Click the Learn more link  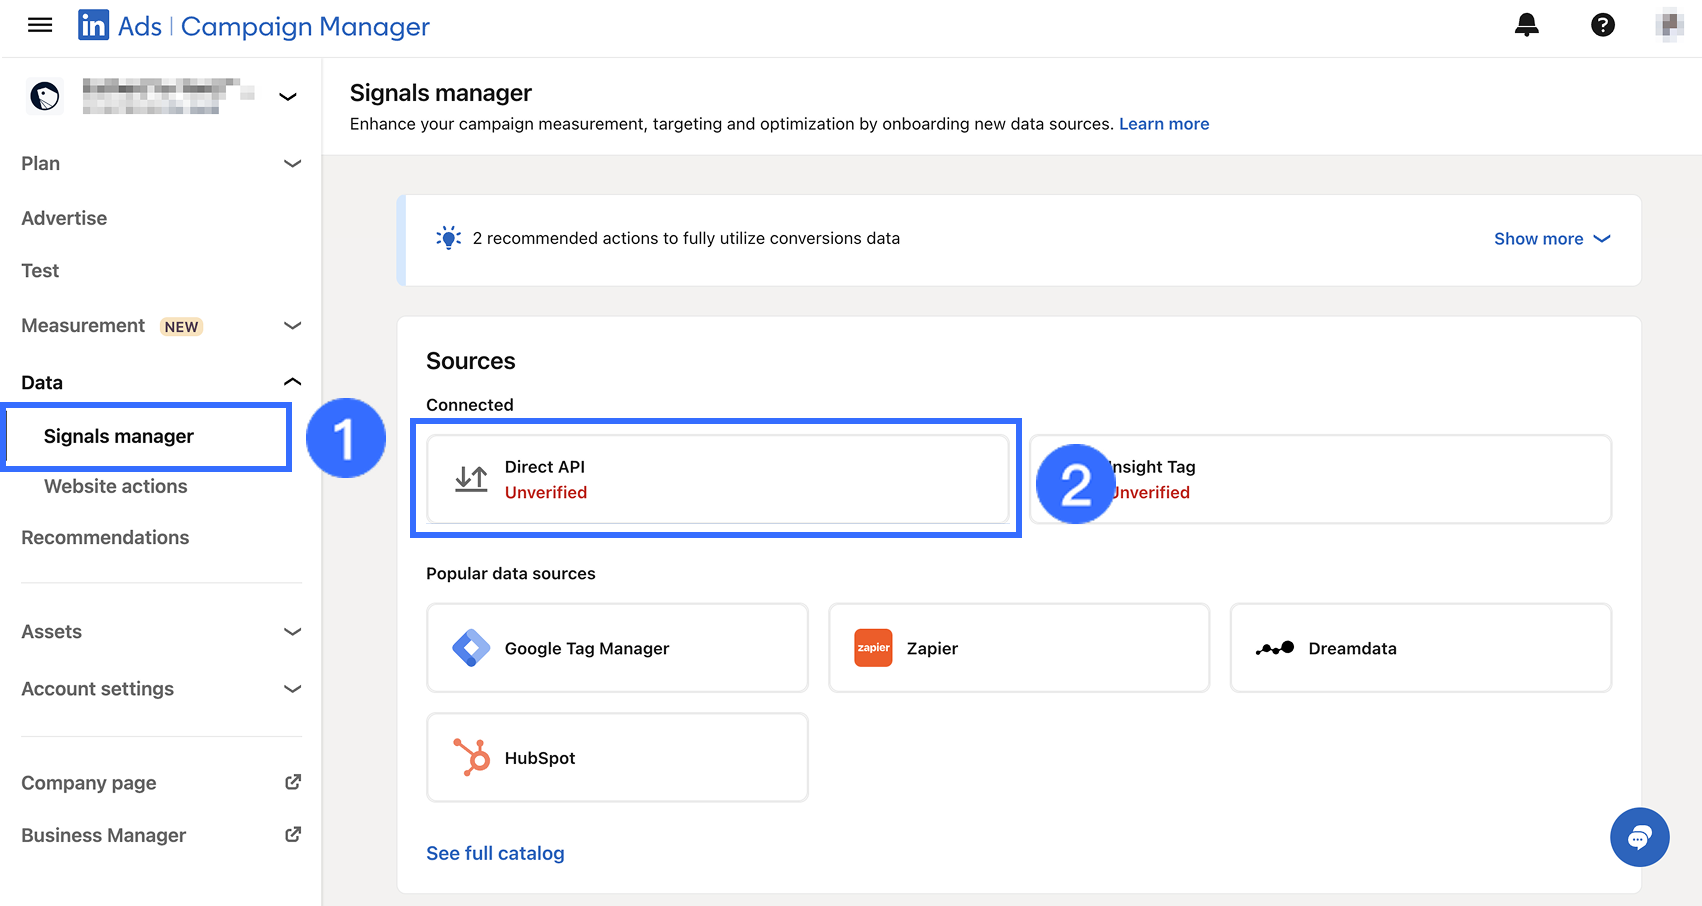pyautogui.click(x=1163, y=124)
